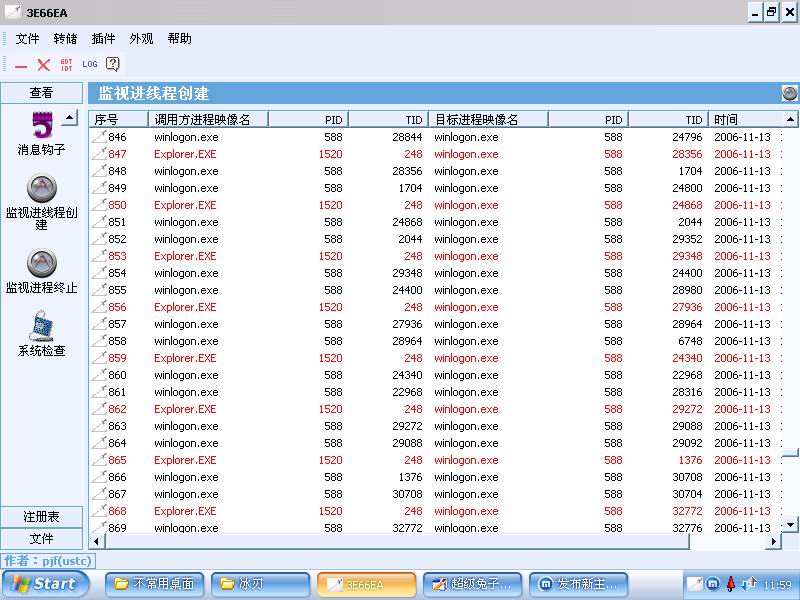Open the LOG toolbar icon
The height and width of the screenshot is (600, 800).
(x=90, y=64)
